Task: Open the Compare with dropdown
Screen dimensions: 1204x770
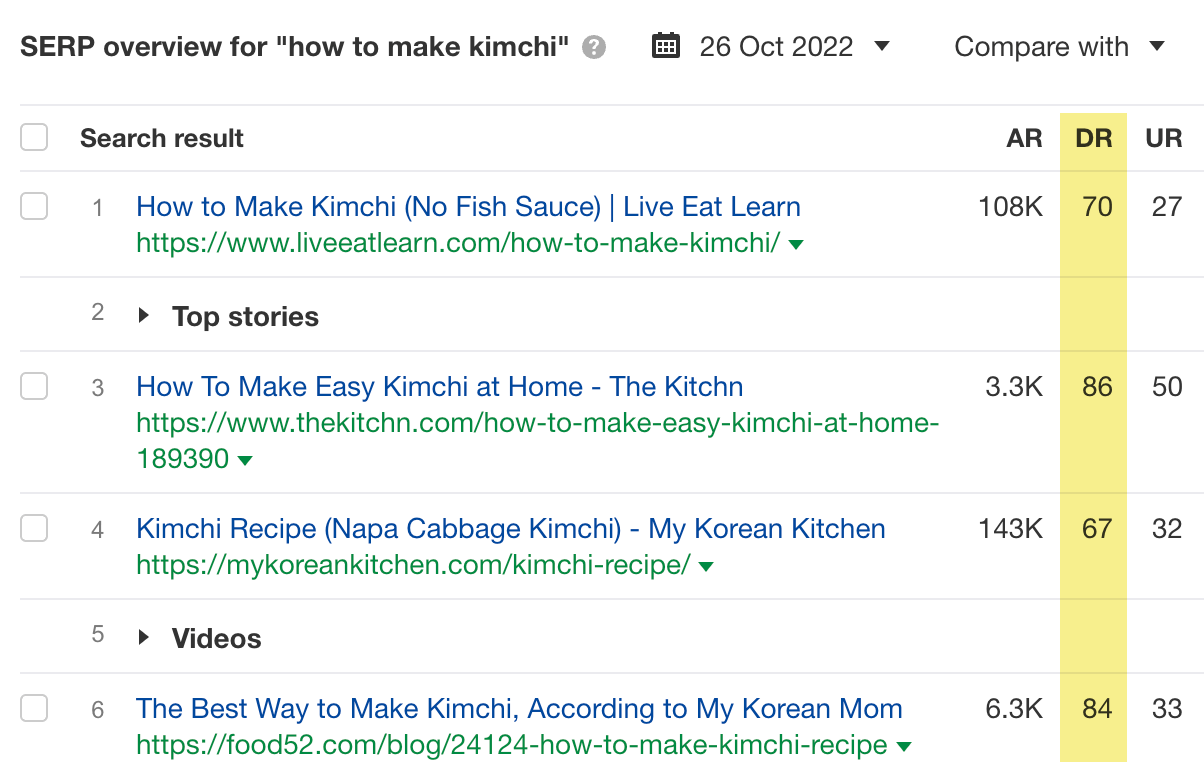Action: pos(1157,46)
